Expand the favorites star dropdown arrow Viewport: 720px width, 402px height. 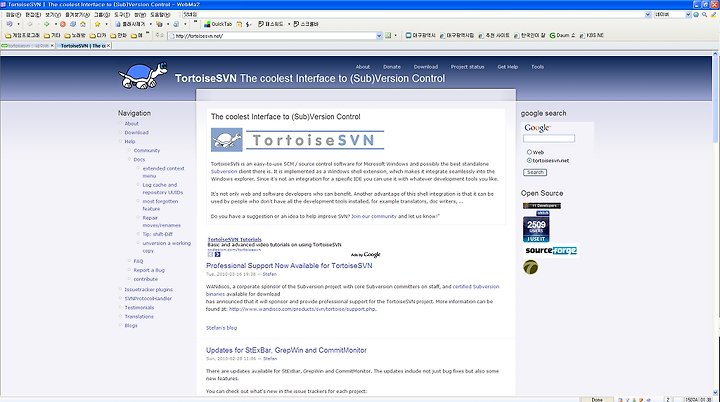[106, 24]
